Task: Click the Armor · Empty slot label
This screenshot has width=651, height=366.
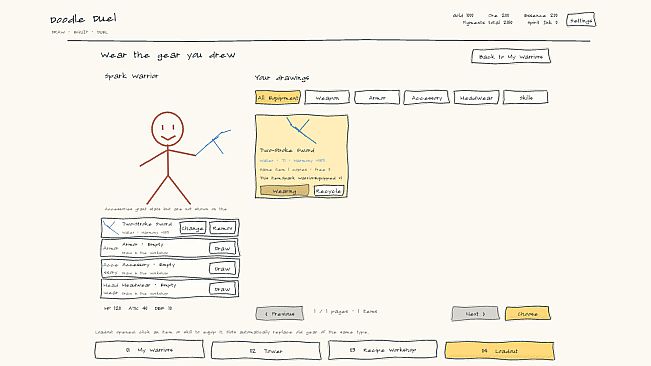Action: [x=143, y=245]
